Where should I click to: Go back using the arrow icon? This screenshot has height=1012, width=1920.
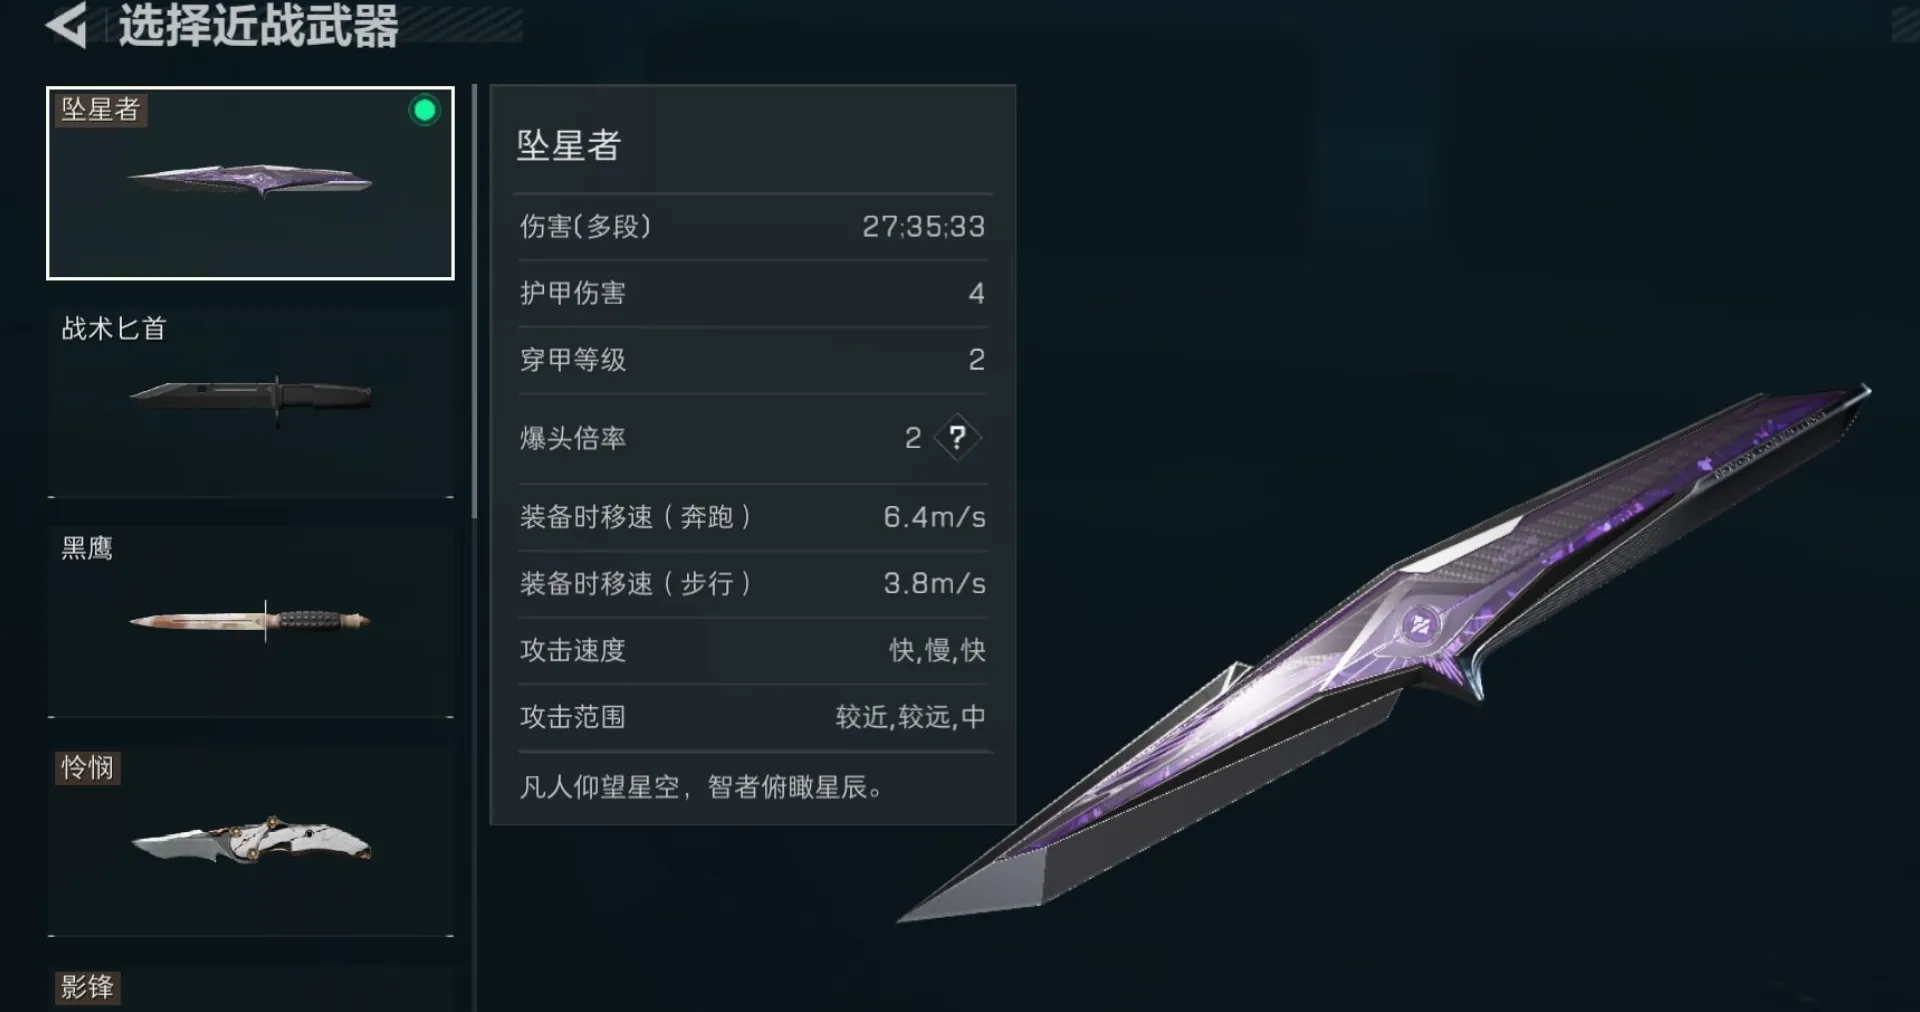click(66, 25)
